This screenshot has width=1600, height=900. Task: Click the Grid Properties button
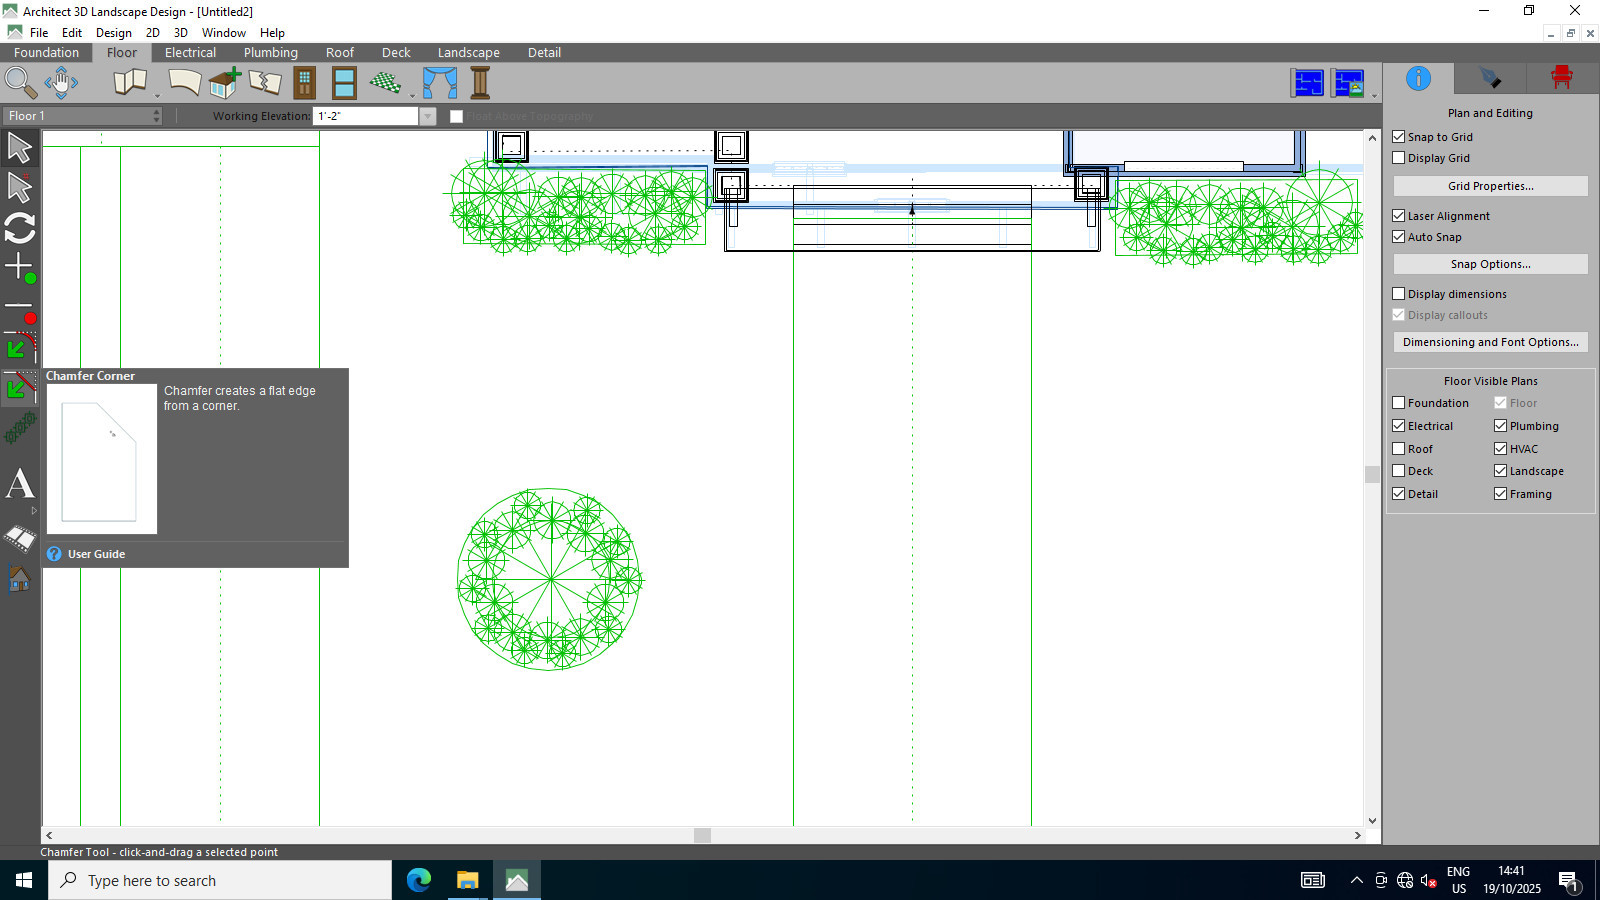[x=1490, y=186]
